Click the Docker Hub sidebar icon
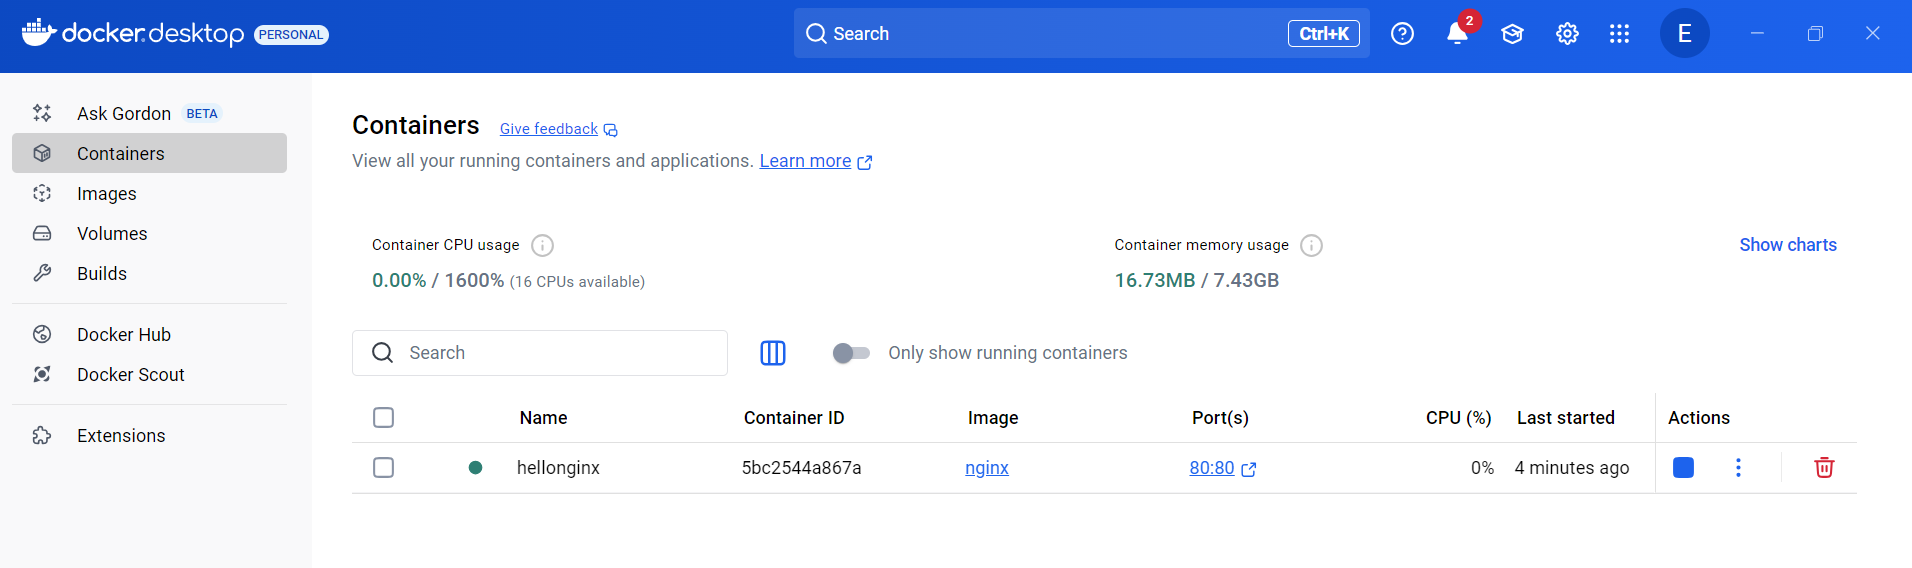This screenshot has width=1912, height=568. point(42,334)
